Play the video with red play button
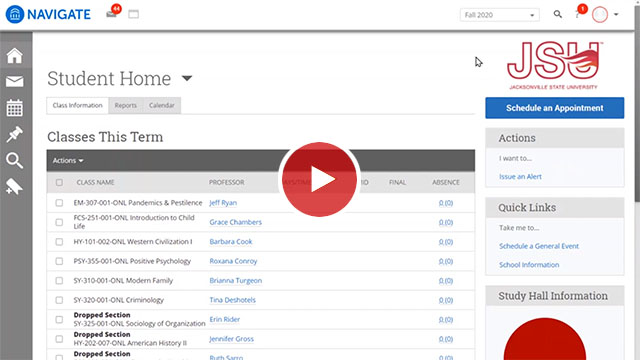Image resolution: width=640 pixels, height=360 pixels. 319,179
